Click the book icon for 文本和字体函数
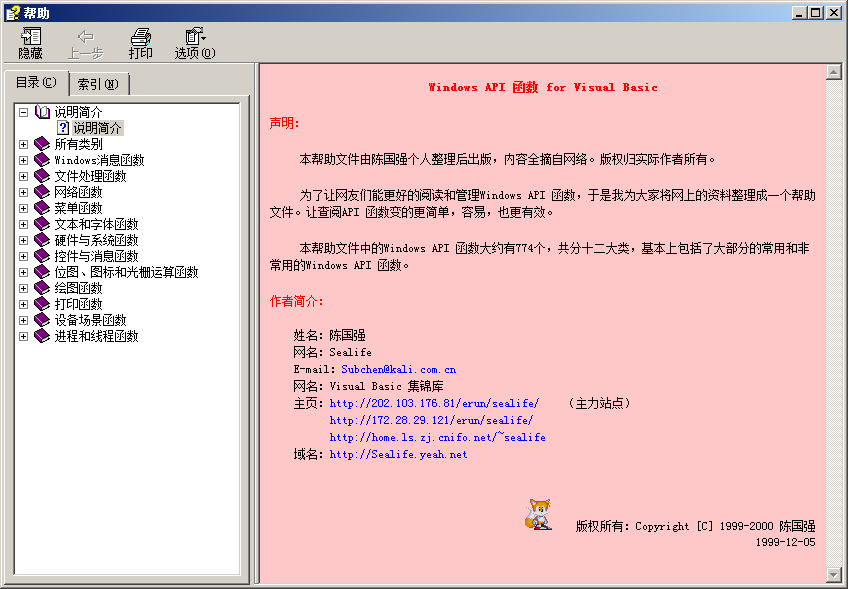 pos(42,224)
